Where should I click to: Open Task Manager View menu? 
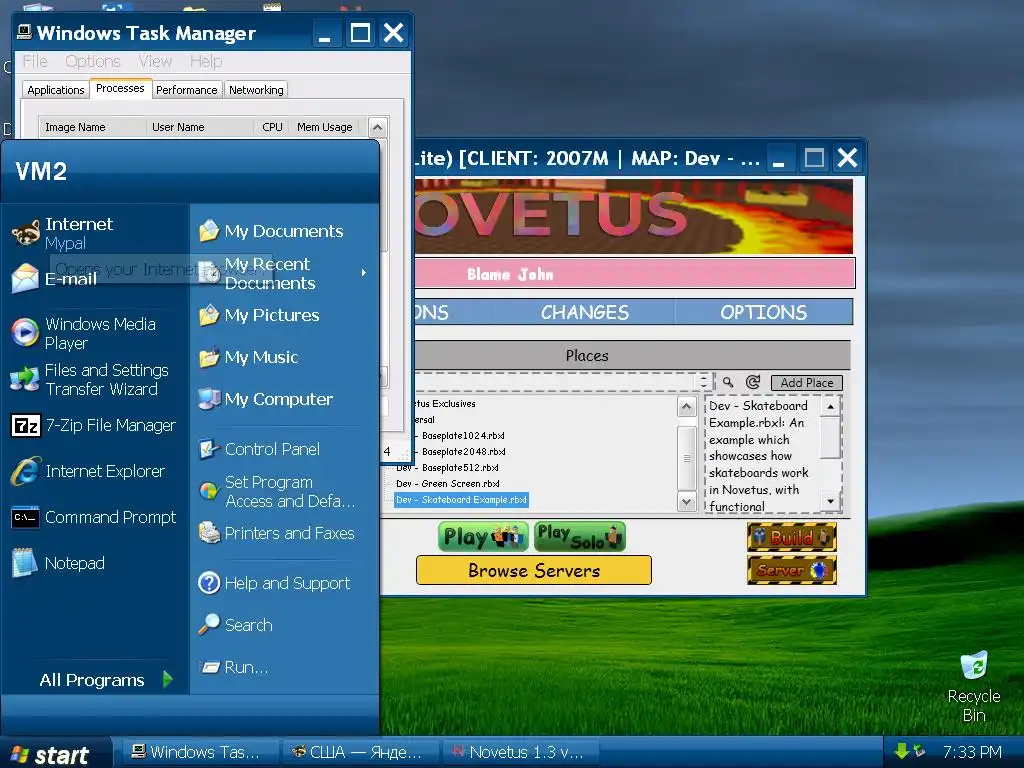click(x=155, y=61)
